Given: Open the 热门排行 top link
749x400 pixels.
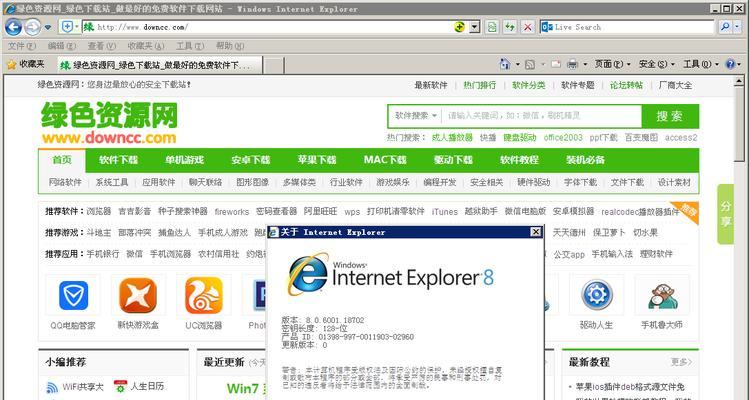Looking at the screenshot, I should click(480, 86).
